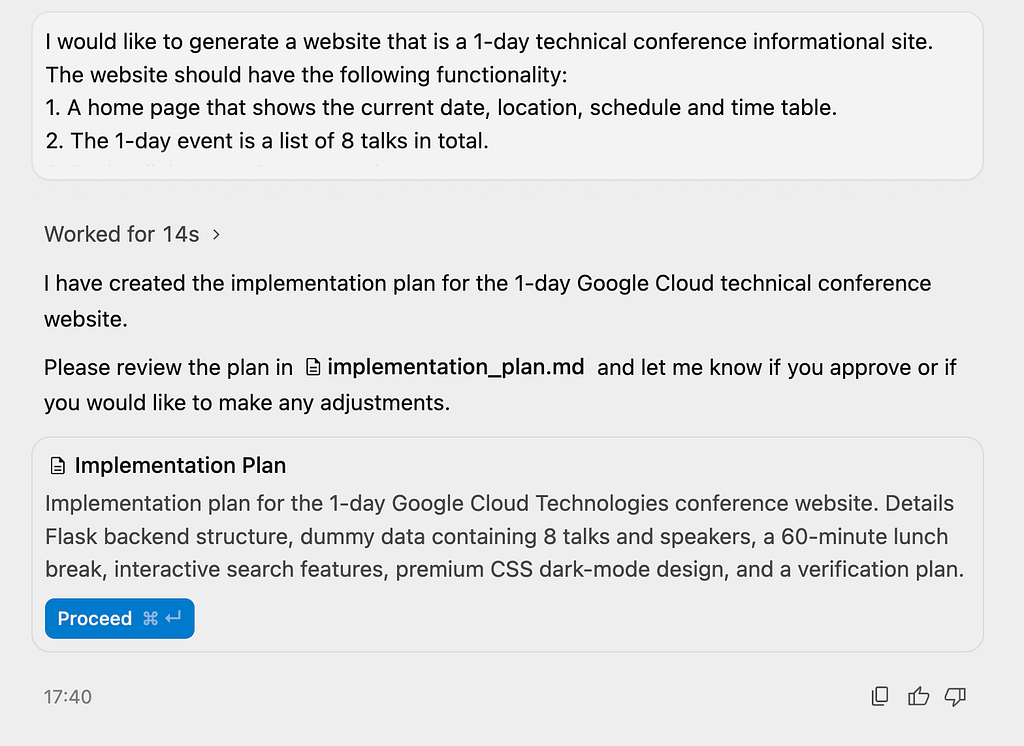Click the line '2. The 1-day event is a list of 8 talks'
The width and height of the screenshot is (1024, 746).
[x=267, y=140]
